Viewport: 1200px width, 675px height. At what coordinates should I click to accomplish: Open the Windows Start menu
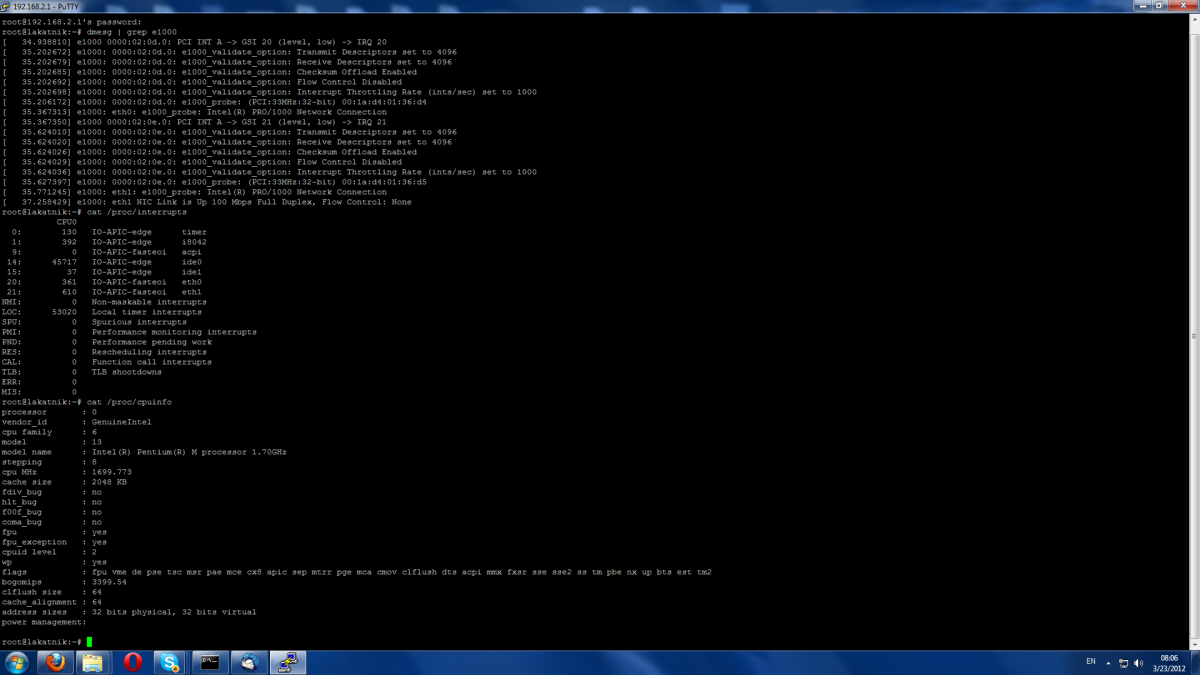pos(16,662)
